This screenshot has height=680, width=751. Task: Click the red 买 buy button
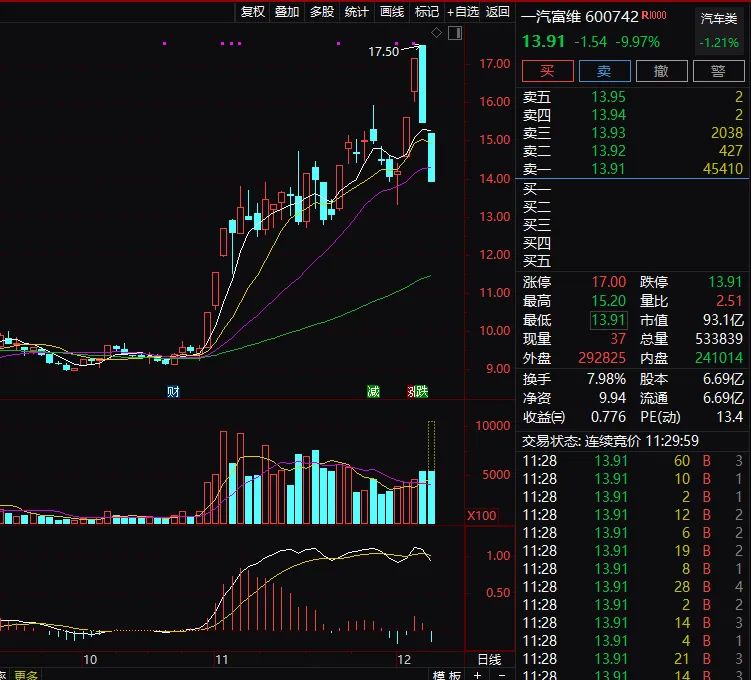coord(547,71)
